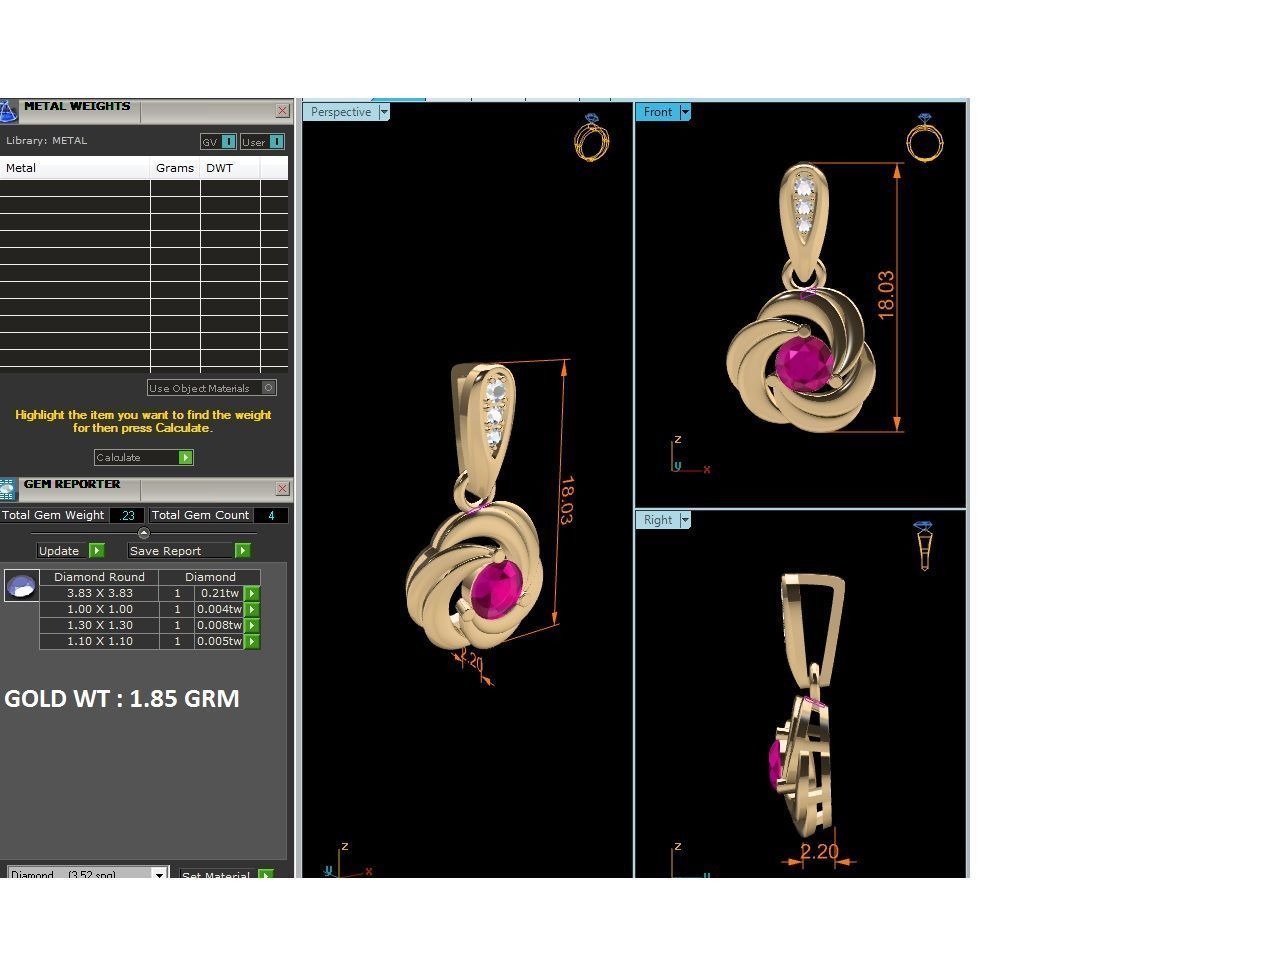Open the Front viewport dropdown arrow
The height and width of the screenshot is (960, 1280).
(x=685, y=112)
